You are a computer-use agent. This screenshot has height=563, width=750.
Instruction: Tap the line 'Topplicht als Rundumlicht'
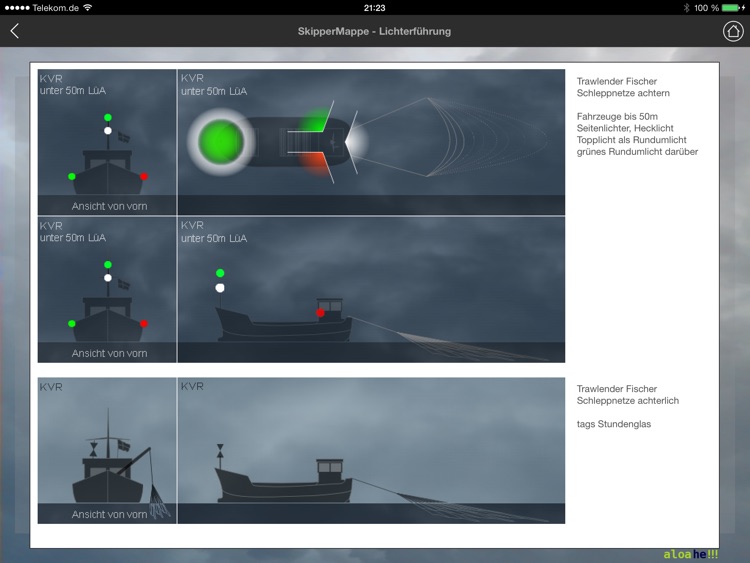click(631, 140)
